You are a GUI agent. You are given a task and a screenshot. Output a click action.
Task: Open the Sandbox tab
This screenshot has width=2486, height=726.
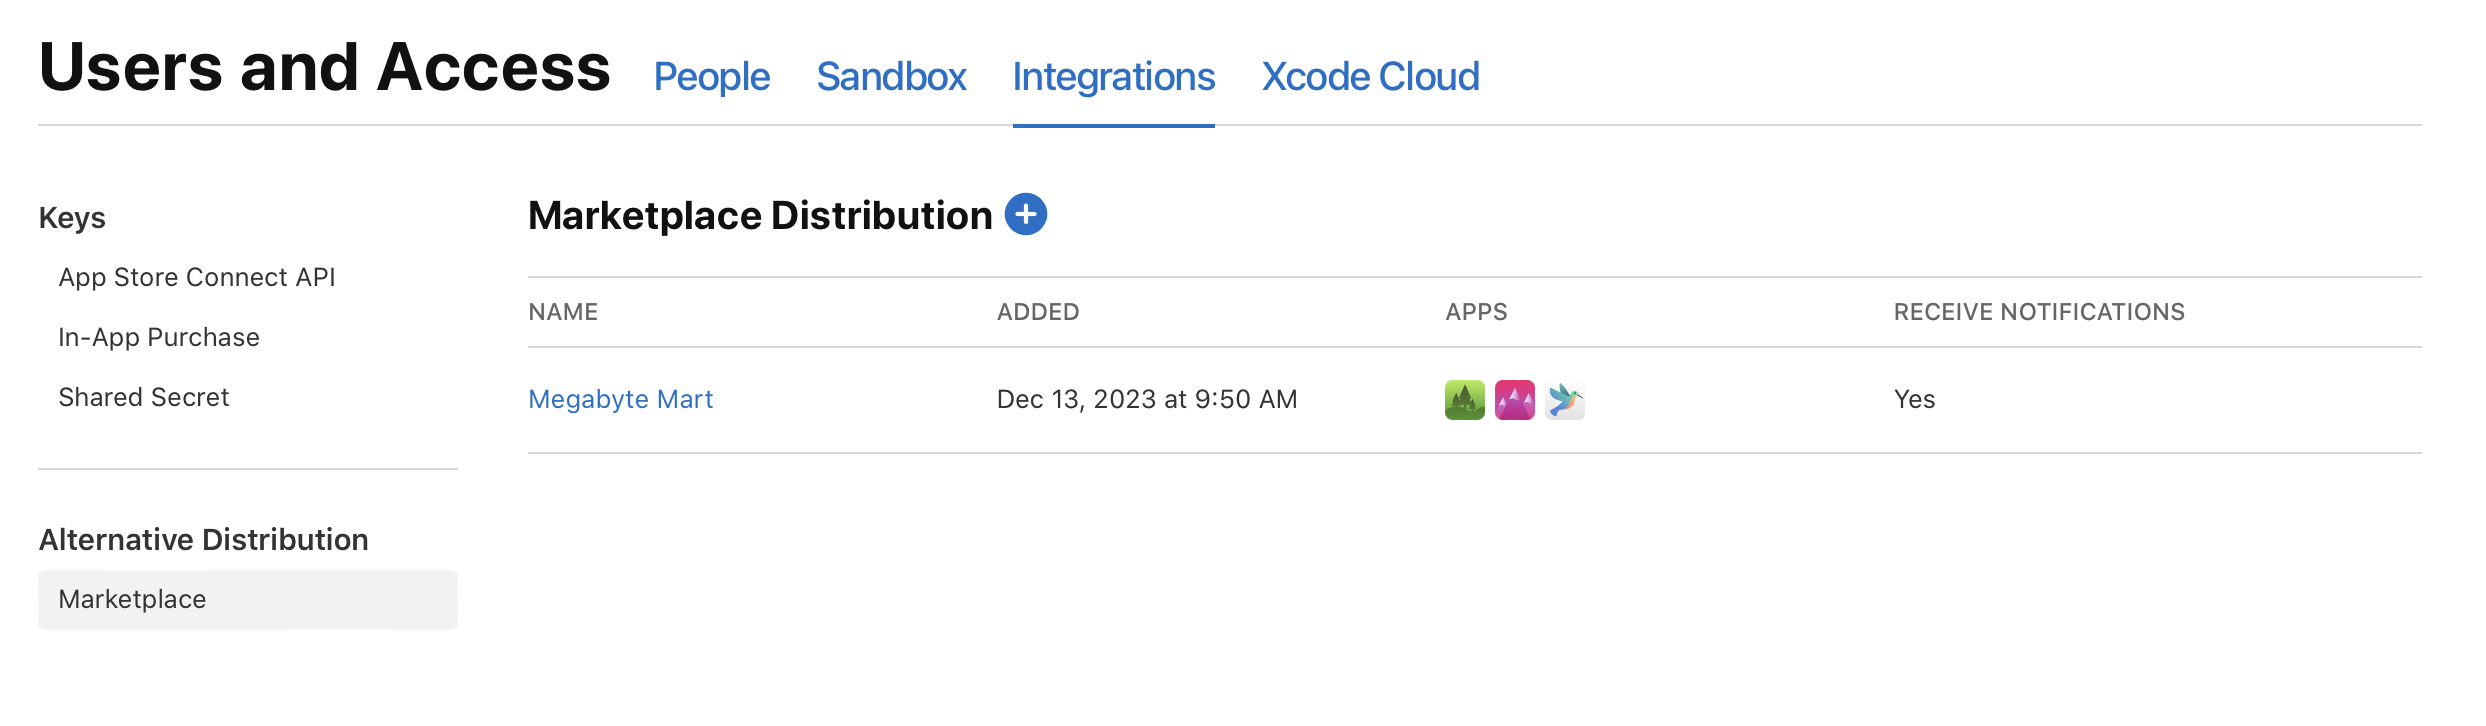pos(891,77)
